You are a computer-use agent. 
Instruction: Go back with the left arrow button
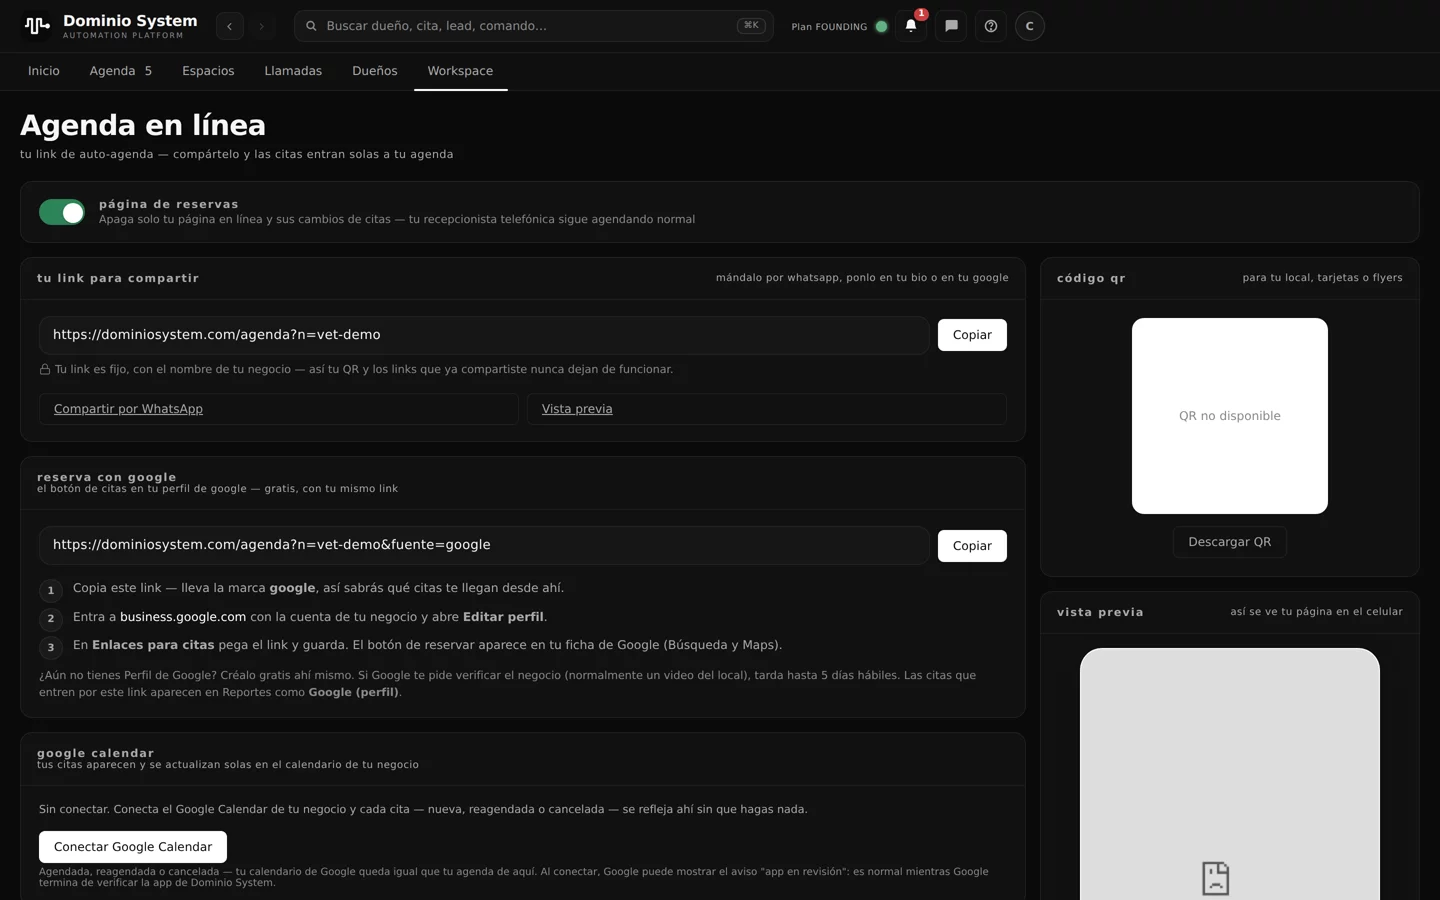[230, 26]
